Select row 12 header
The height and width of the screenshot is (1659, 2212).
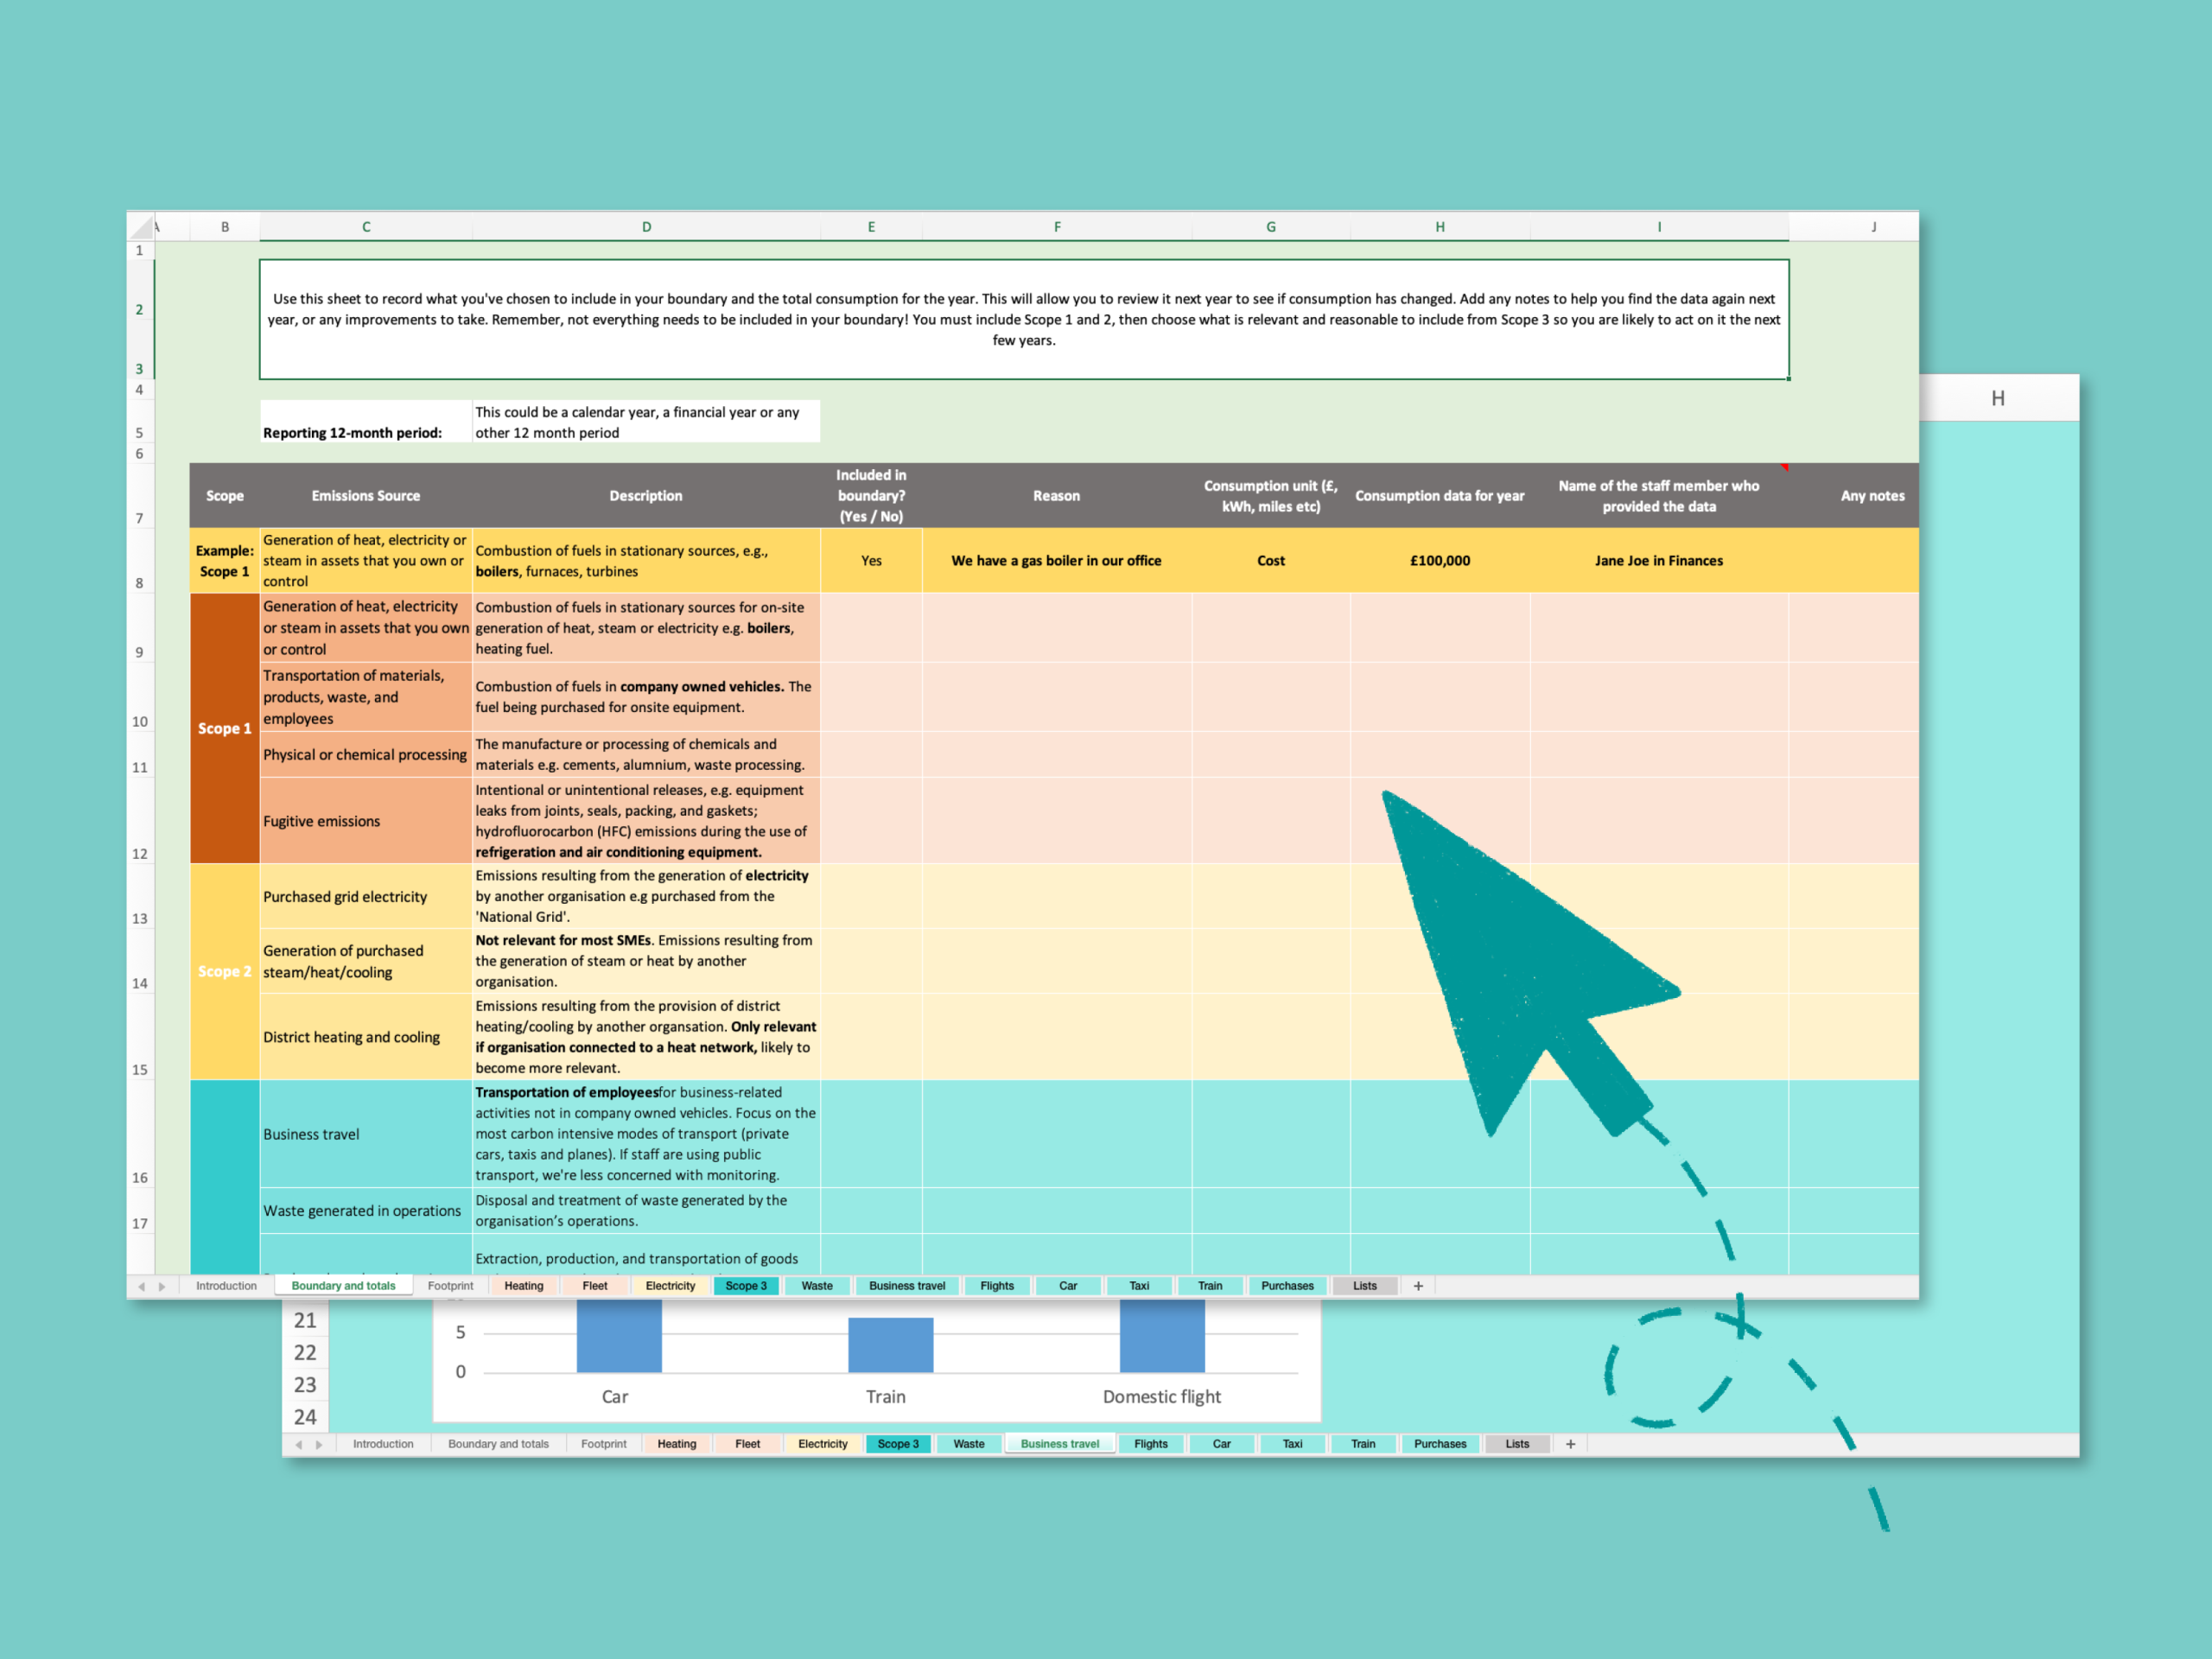[x=140, y=821]
